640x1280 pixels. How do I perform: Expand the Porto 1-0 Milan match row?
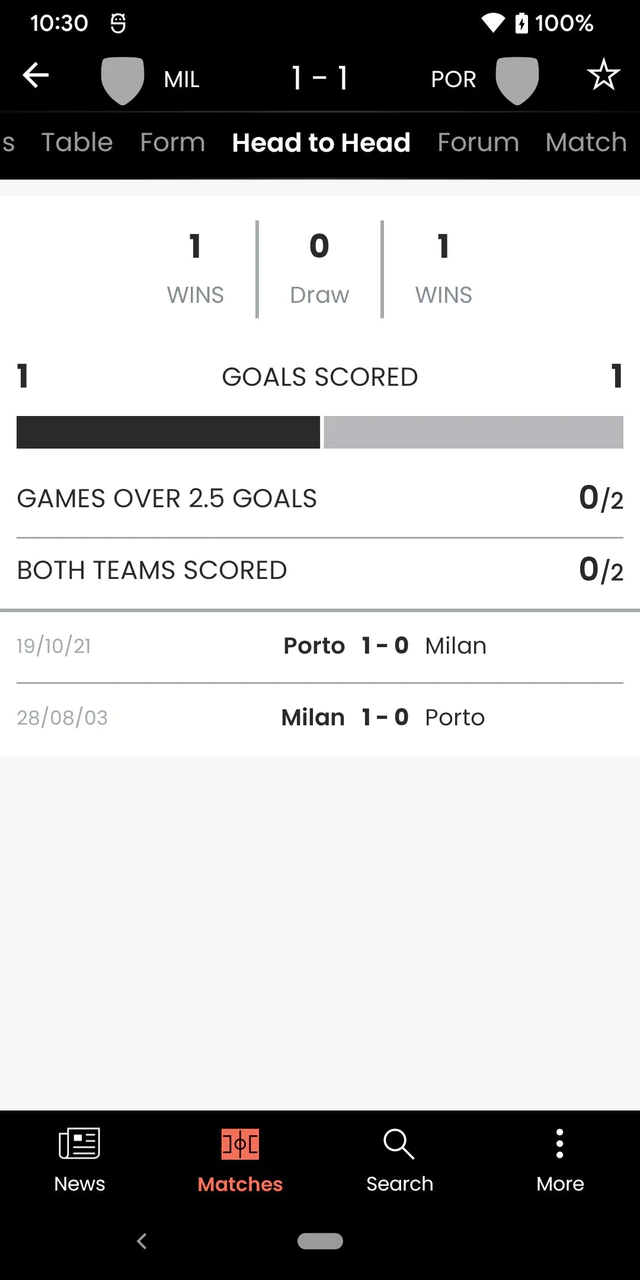tap(320, 645)
